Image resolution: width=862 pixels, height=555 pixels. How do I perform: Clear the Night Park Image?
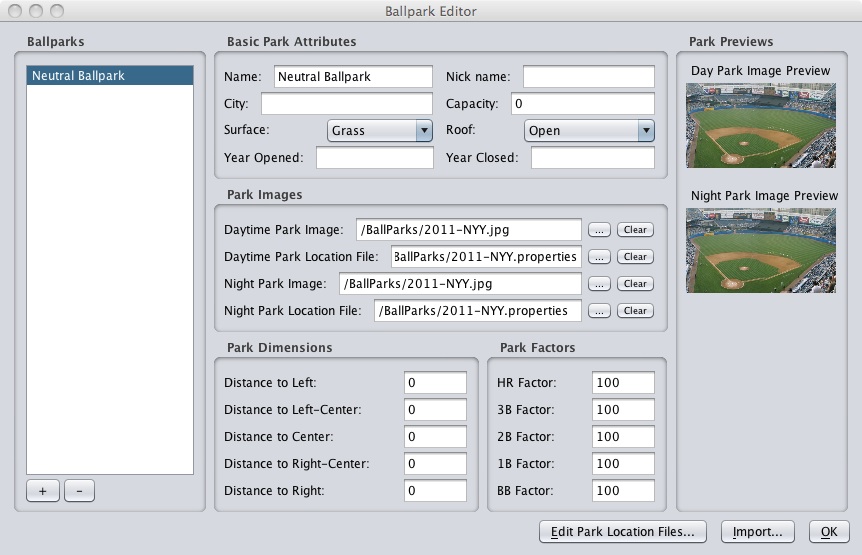point(635,284)
